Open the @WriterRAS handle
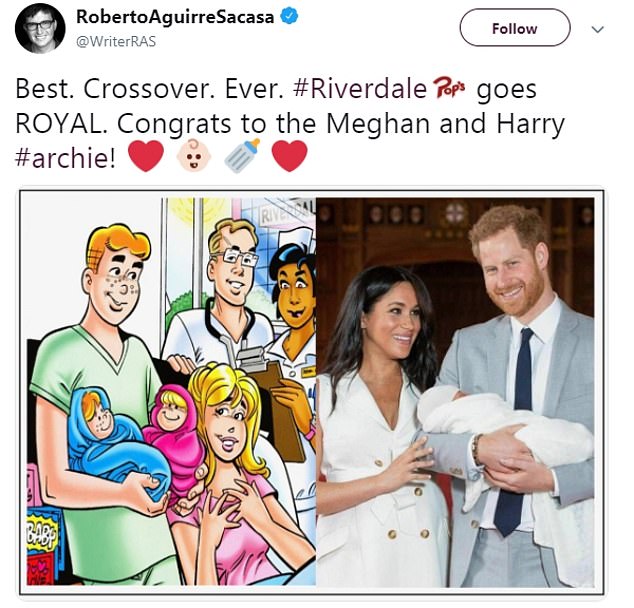634x608 pixels. (x=116, y=41)
